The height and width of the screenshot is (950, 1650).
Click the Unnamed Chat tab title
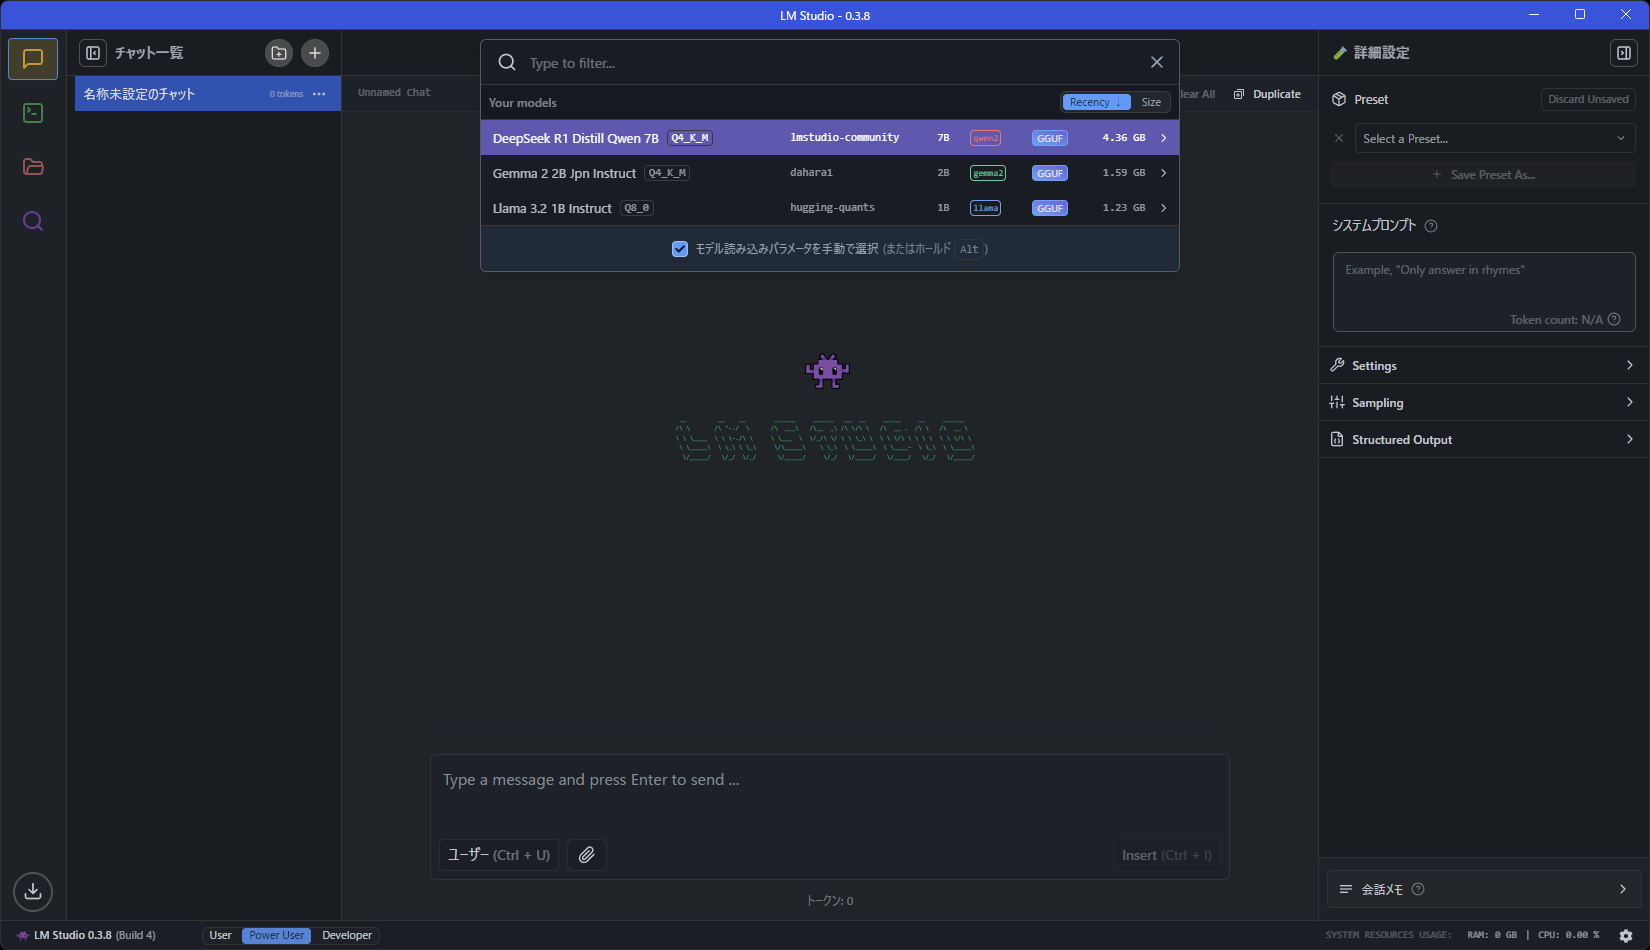394,93
